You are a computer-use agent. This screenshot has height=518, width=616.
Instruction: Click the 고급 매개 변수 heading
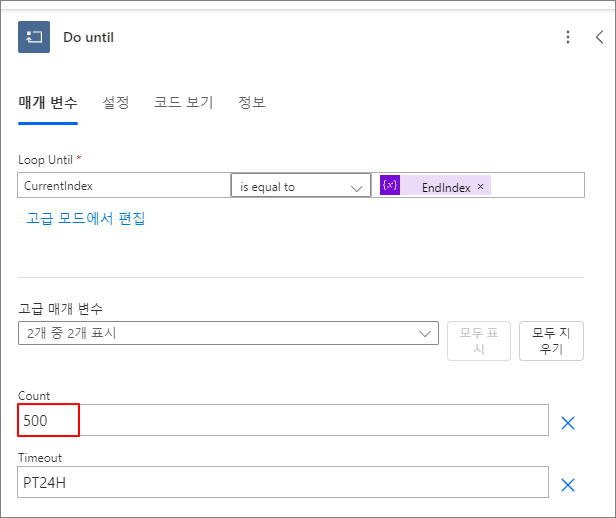(60, 309)
